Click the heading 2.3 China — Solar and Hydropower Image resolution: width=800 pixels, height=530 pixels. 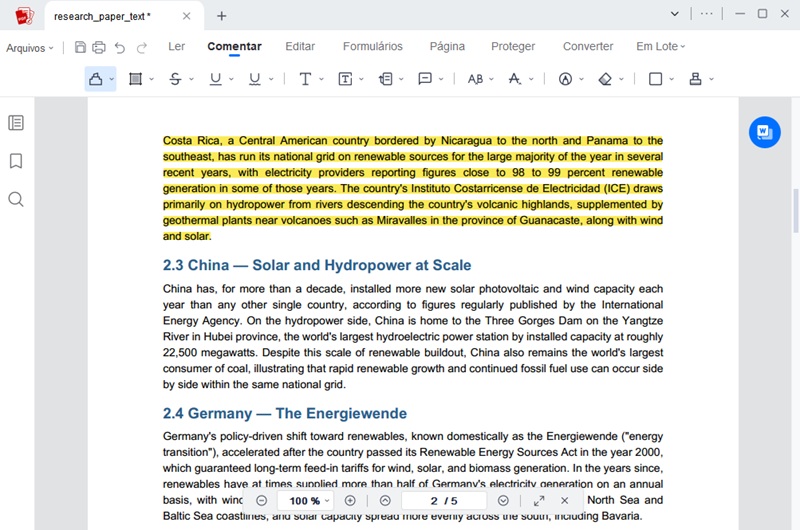(x=317, y=265)
